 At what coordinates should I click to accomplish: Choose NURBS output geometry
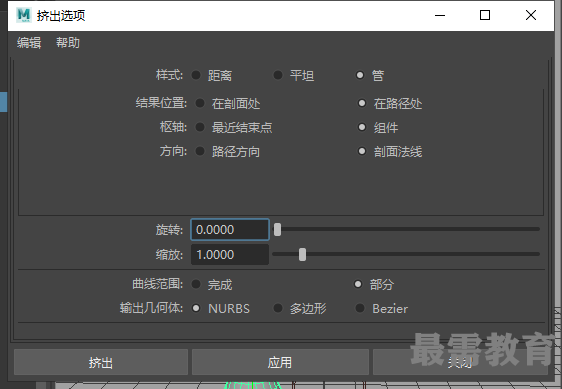pyautogui.click(x=196, y=308)
